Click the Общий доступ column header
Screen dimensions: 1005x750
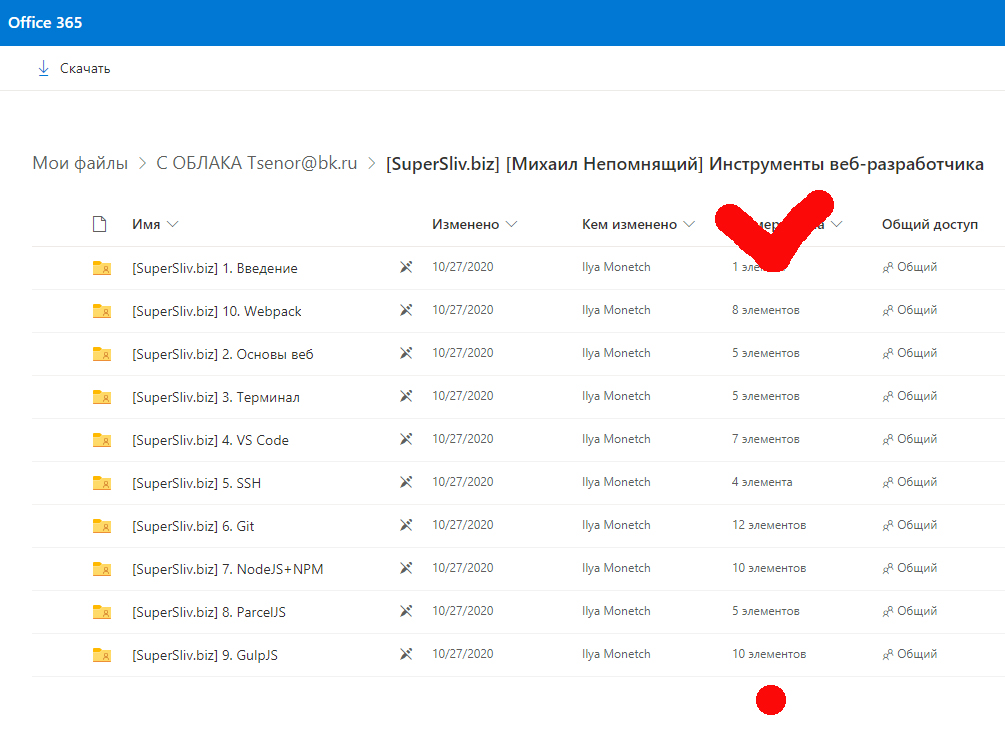pyautogui.click(x=929, y=224)
